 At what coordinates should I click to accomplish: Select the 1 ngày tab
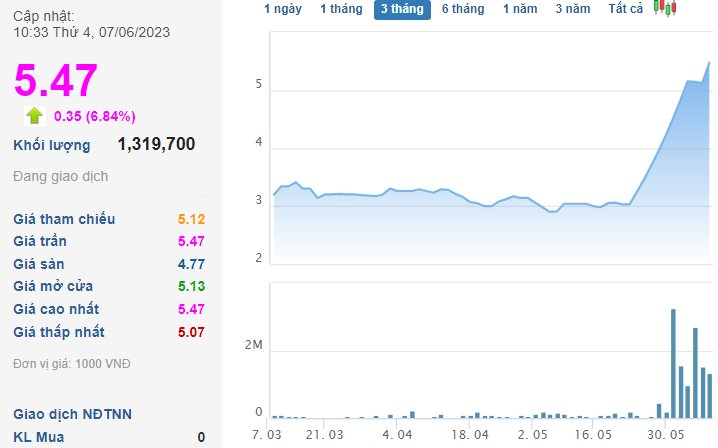click(x=283, y=9)
